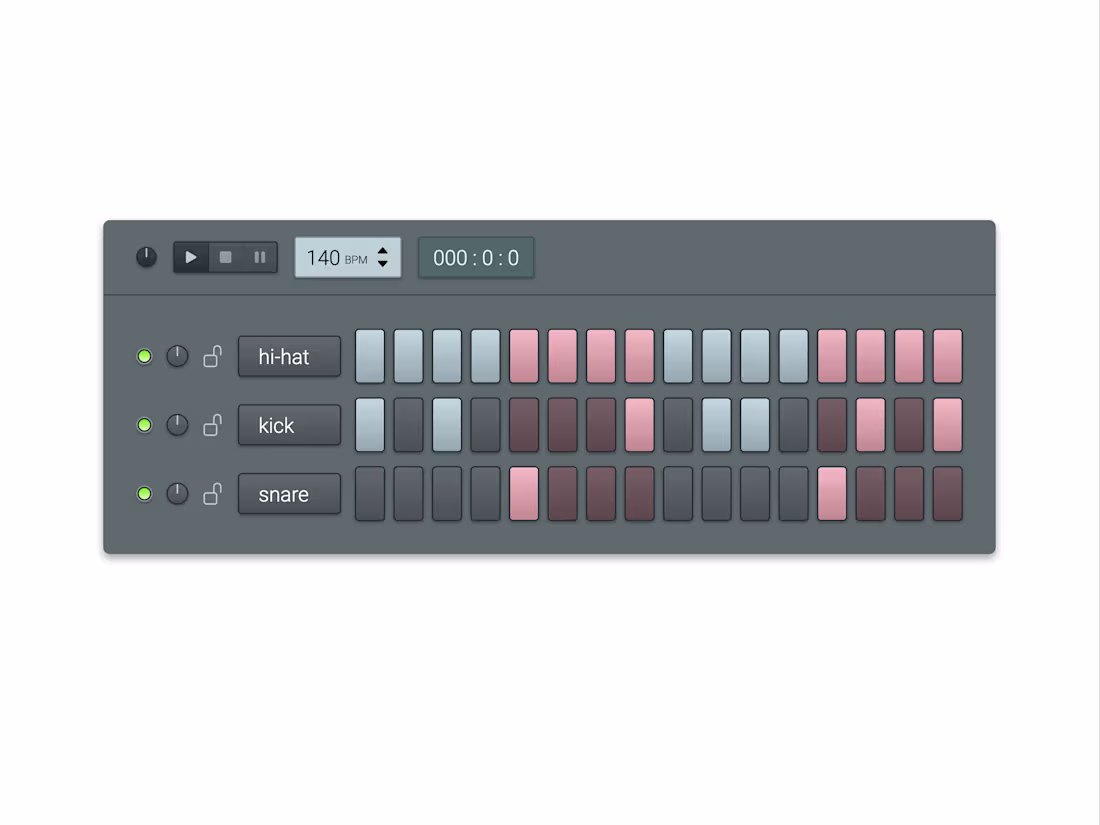Screen dimensions: 1100x825
Task: Toggle hi-hat step 5 (first pink pad)
Action: click(524, 356)
